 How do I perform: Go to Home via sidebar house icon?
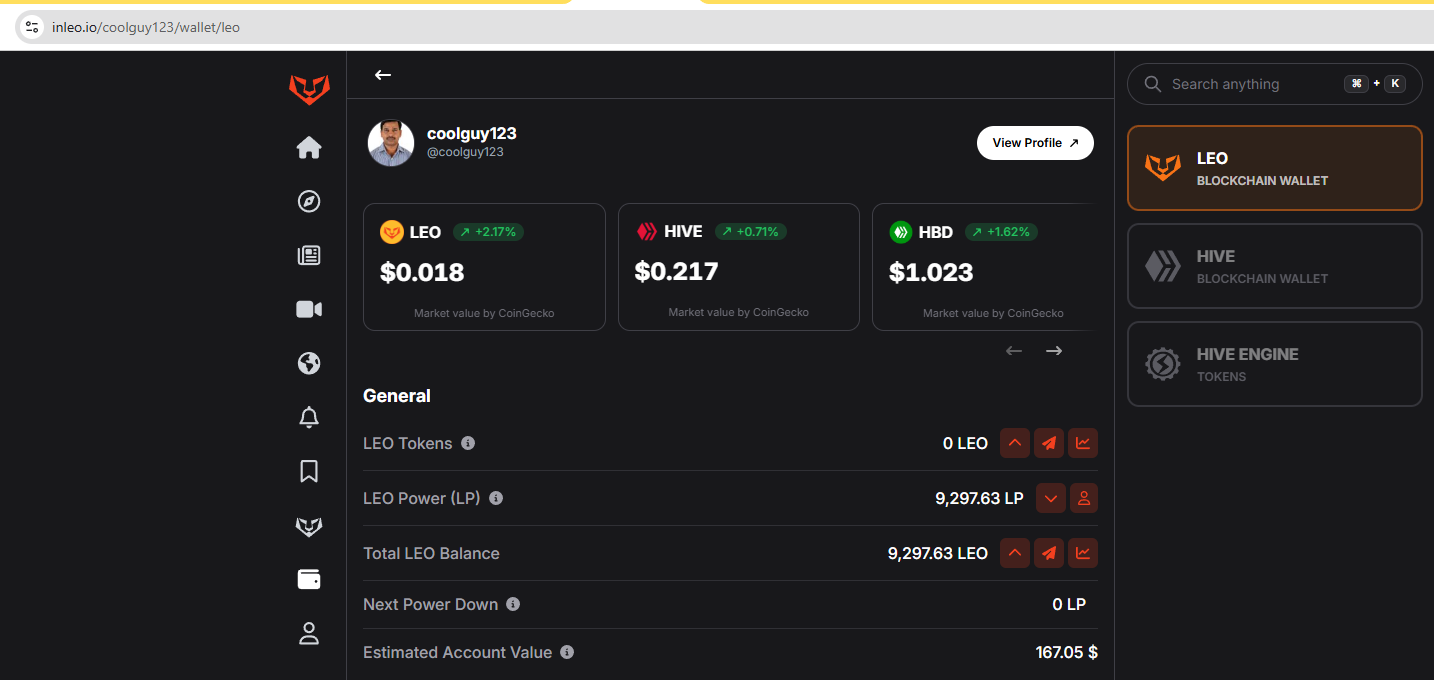point(309,148)
